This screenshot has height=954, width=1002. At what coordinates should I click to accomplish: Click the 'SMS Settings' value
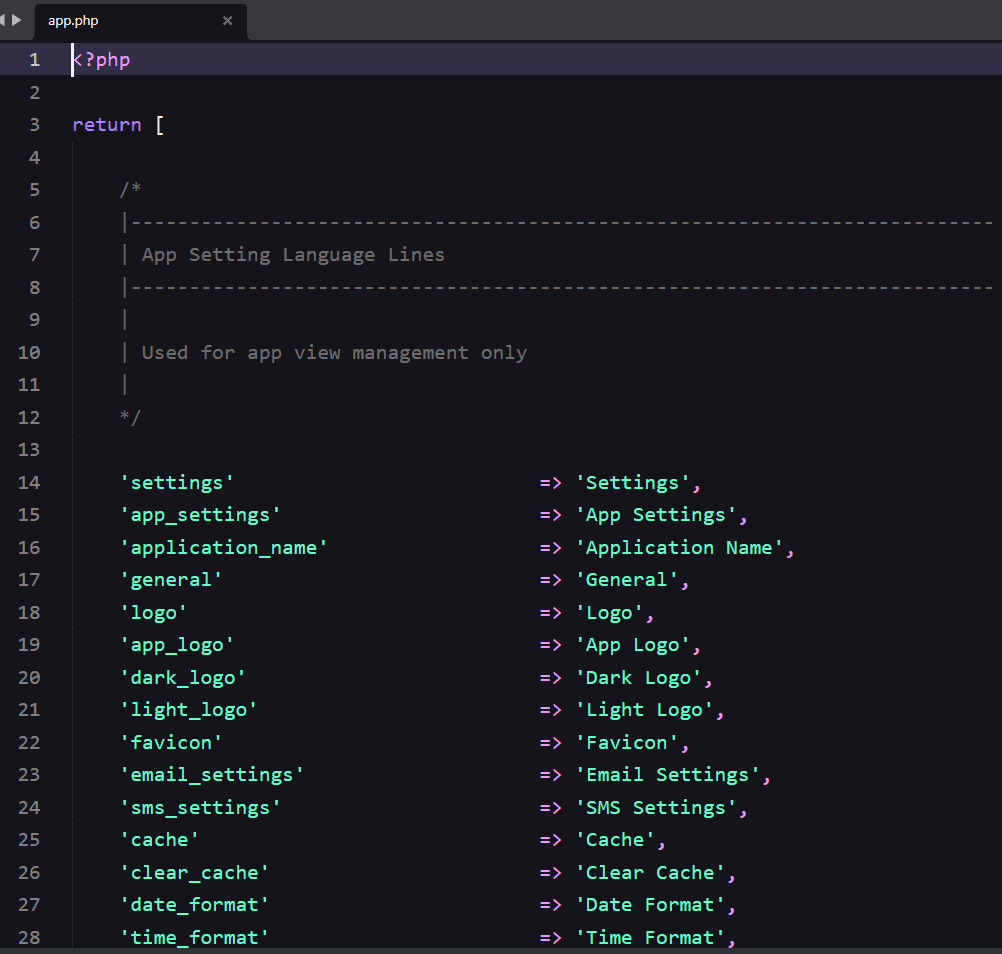pyautogui.click(x=656, y=808)
